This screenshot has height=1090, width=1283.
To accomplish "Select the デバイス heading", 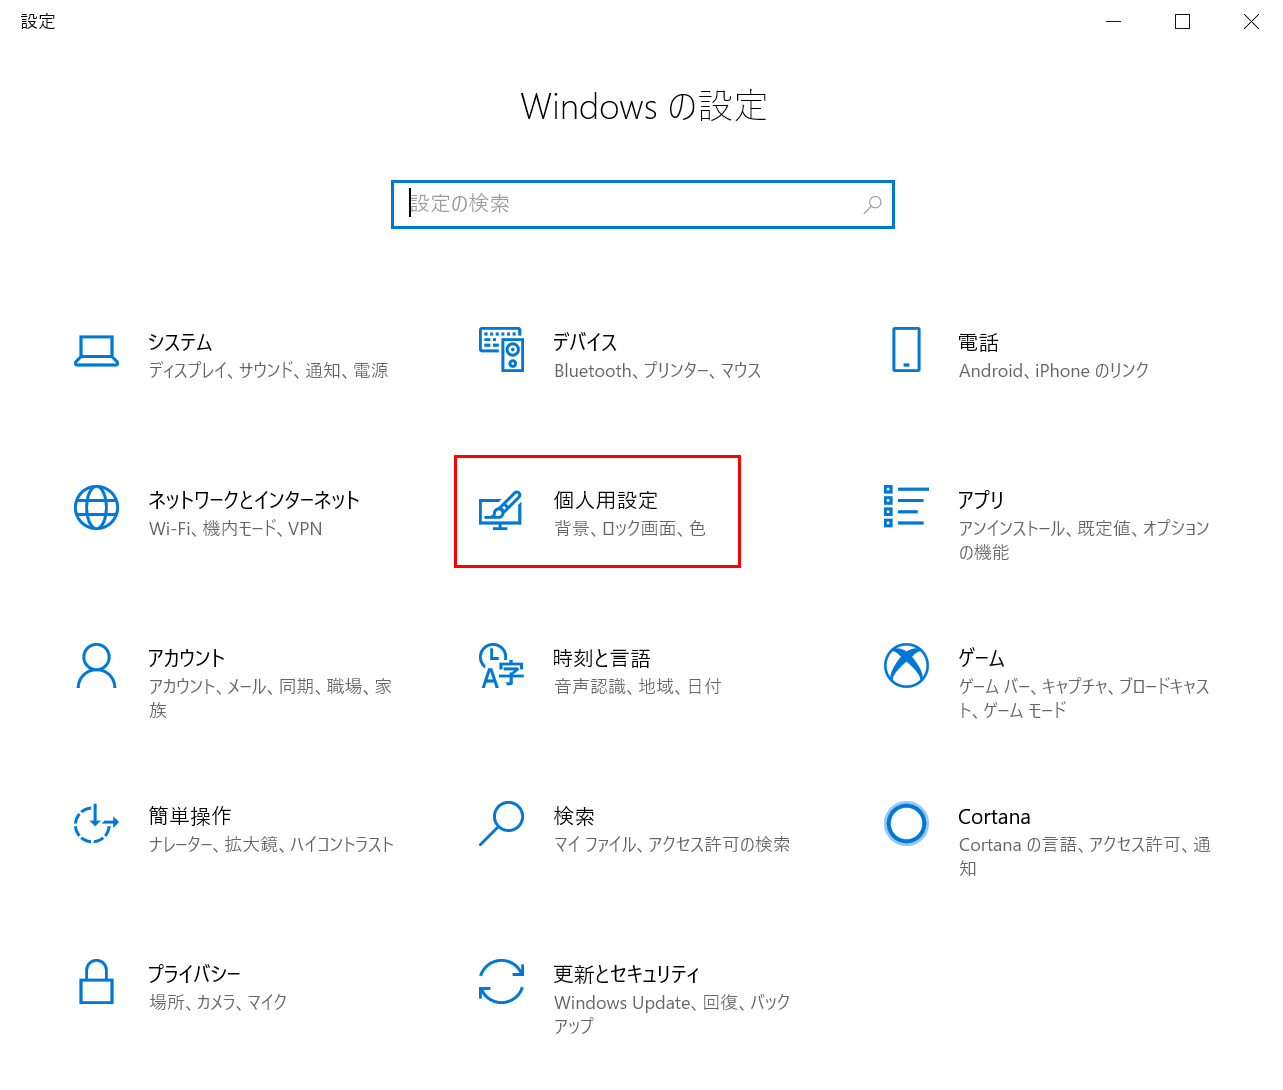I will click(x=585, y=342).
